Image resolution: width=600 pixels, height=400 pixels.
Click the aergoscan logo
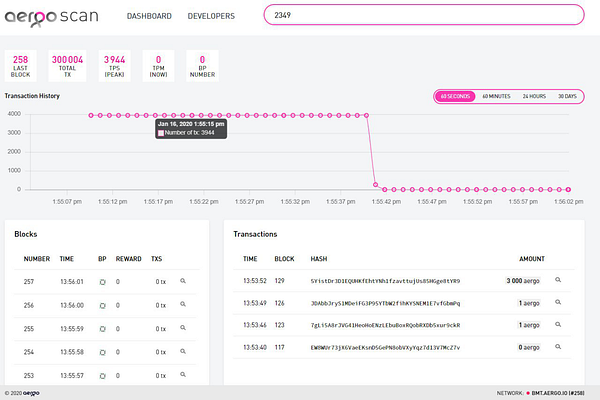[51, 18]
